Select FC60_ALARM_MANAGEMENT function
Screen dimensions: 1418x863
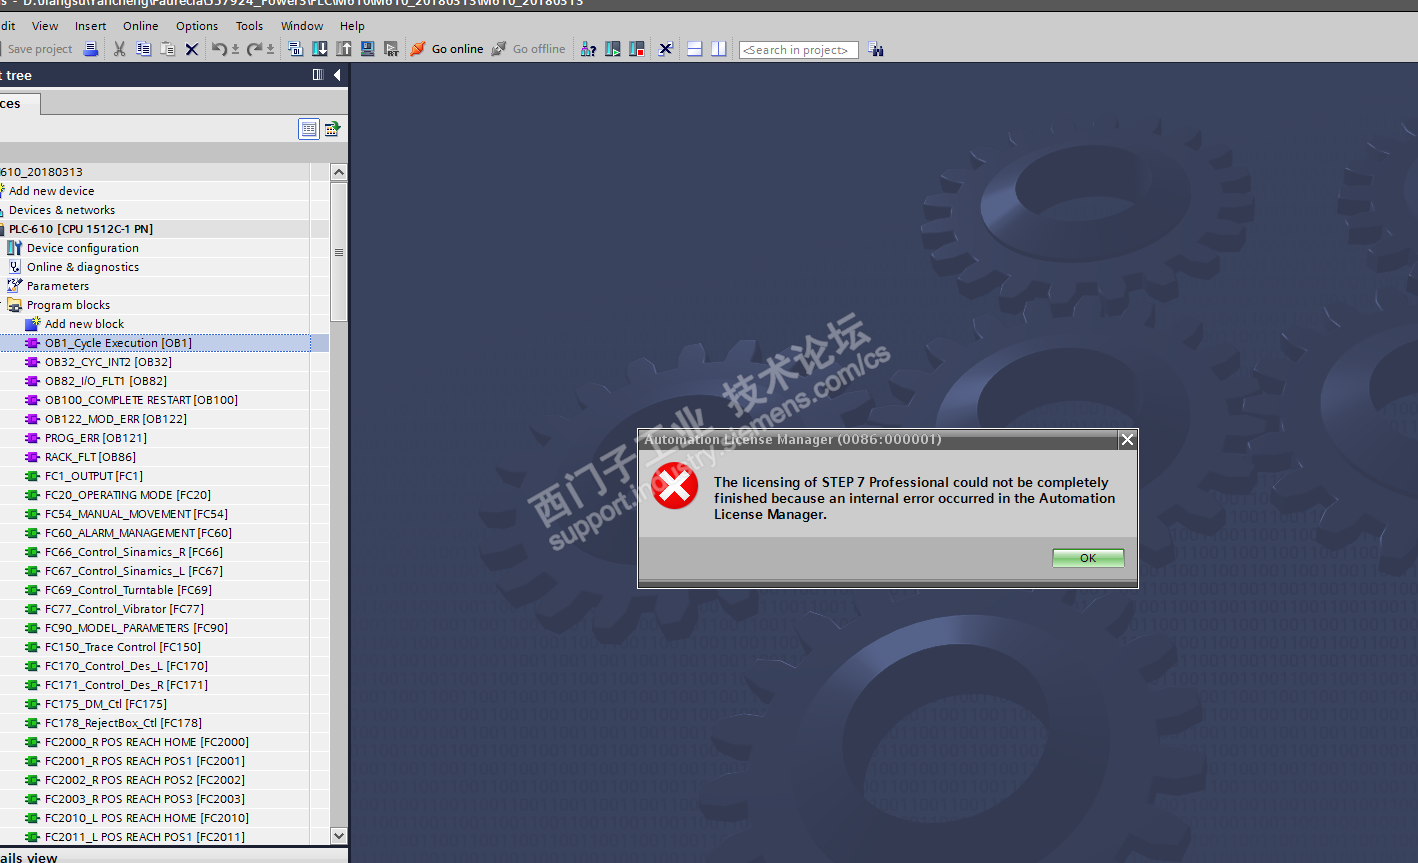[138, 533]
